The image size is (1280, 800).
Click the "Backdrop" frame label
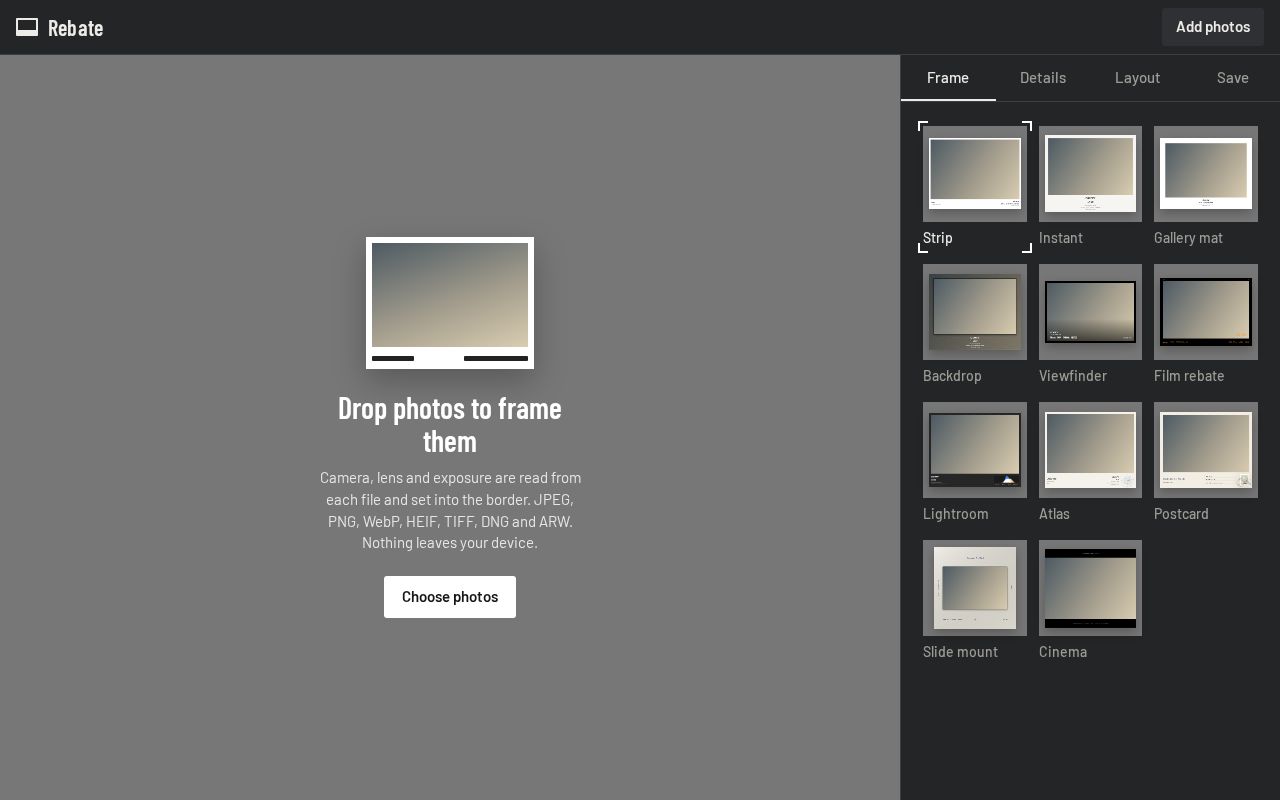(x=952, y=376)
